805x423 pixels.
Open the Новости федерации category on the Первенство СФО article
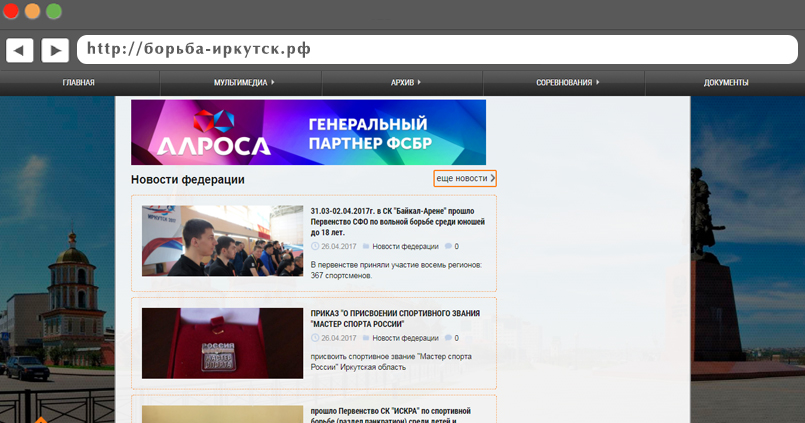pyautogui.click(x=405, y=246)
